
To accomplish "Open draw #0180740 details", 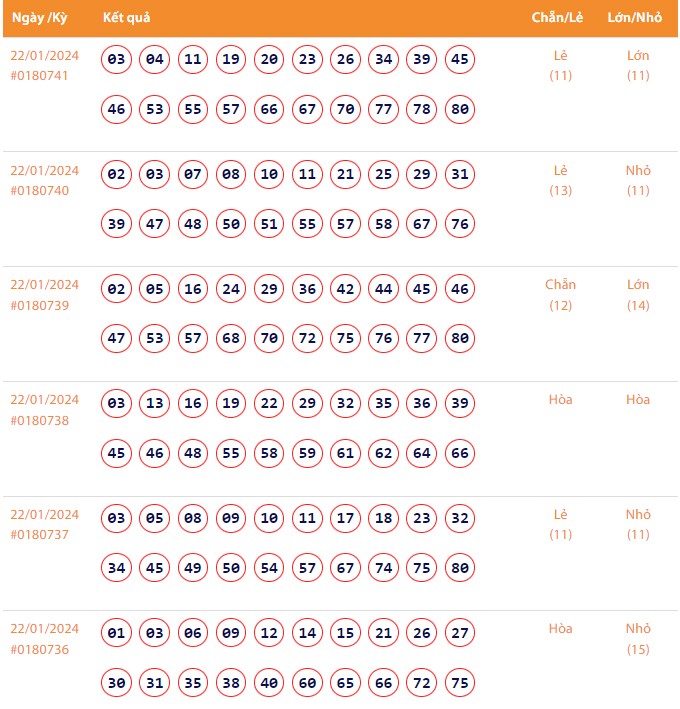I will click(x=39, y=191).
